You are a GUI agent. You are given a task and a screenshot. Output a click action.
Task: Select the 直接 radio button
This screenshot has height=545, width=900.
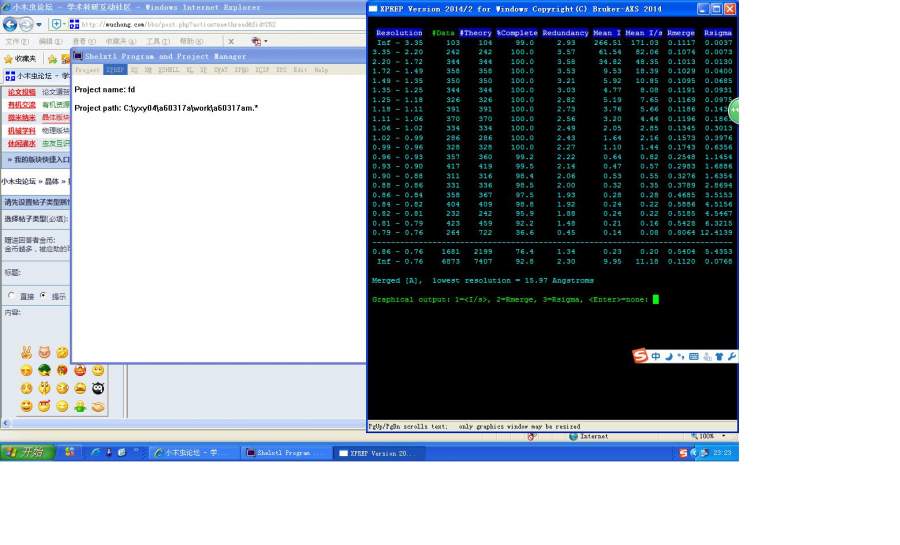coord(11,295)
